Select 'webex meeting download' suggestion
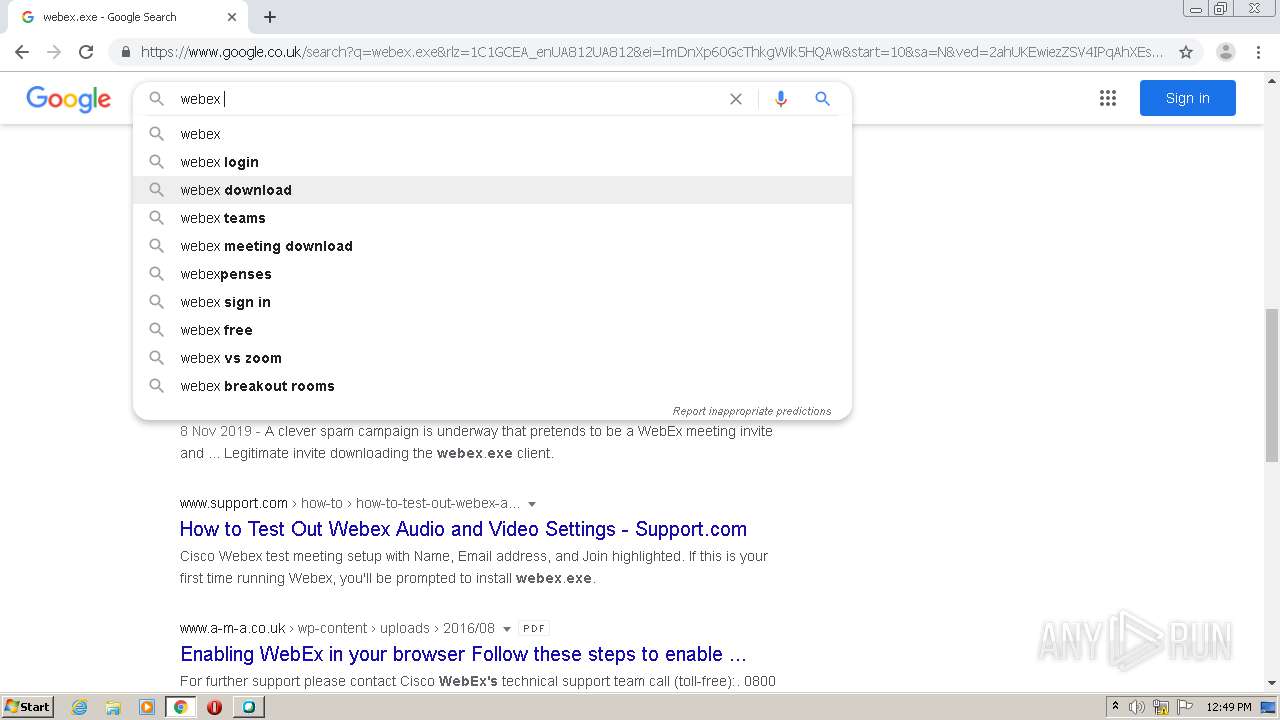This screenshot has height=720, width=1280. click(492, 246)
